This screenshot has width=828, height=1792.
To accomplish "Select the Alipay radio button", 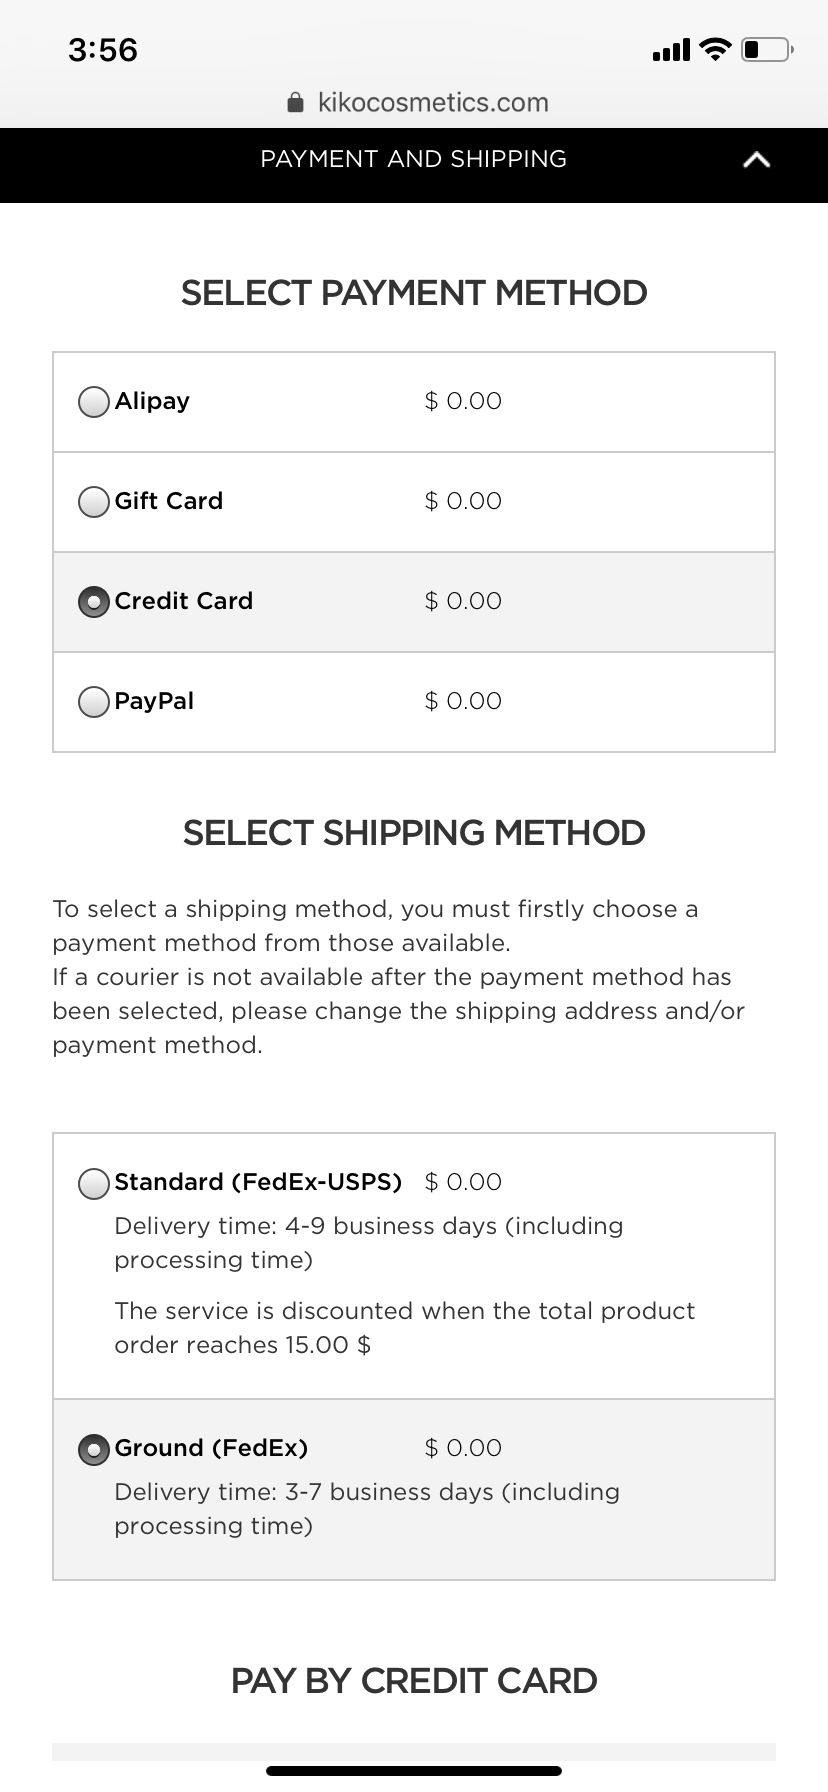I will click(x=94, y=402).
